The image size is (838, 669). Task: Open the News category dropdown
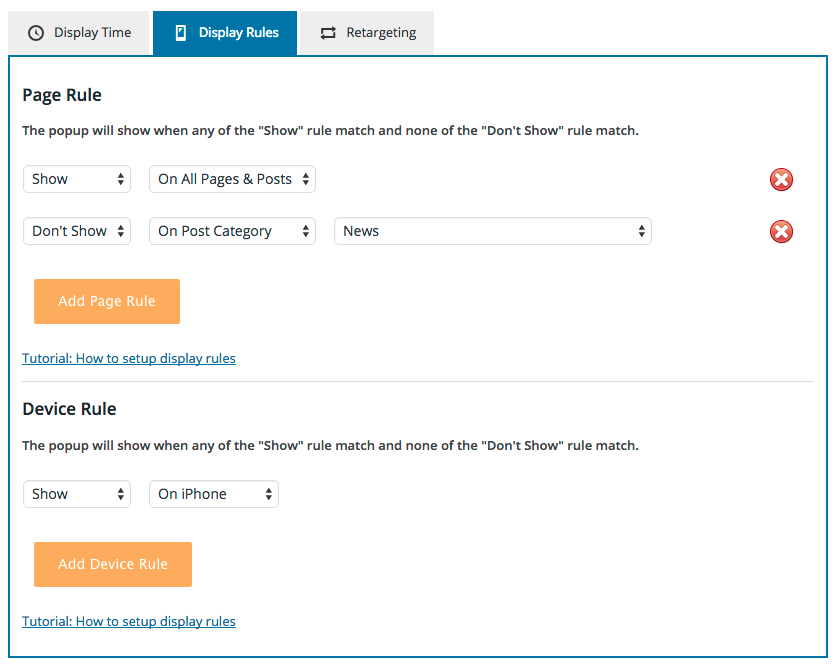tap(492, 232)
